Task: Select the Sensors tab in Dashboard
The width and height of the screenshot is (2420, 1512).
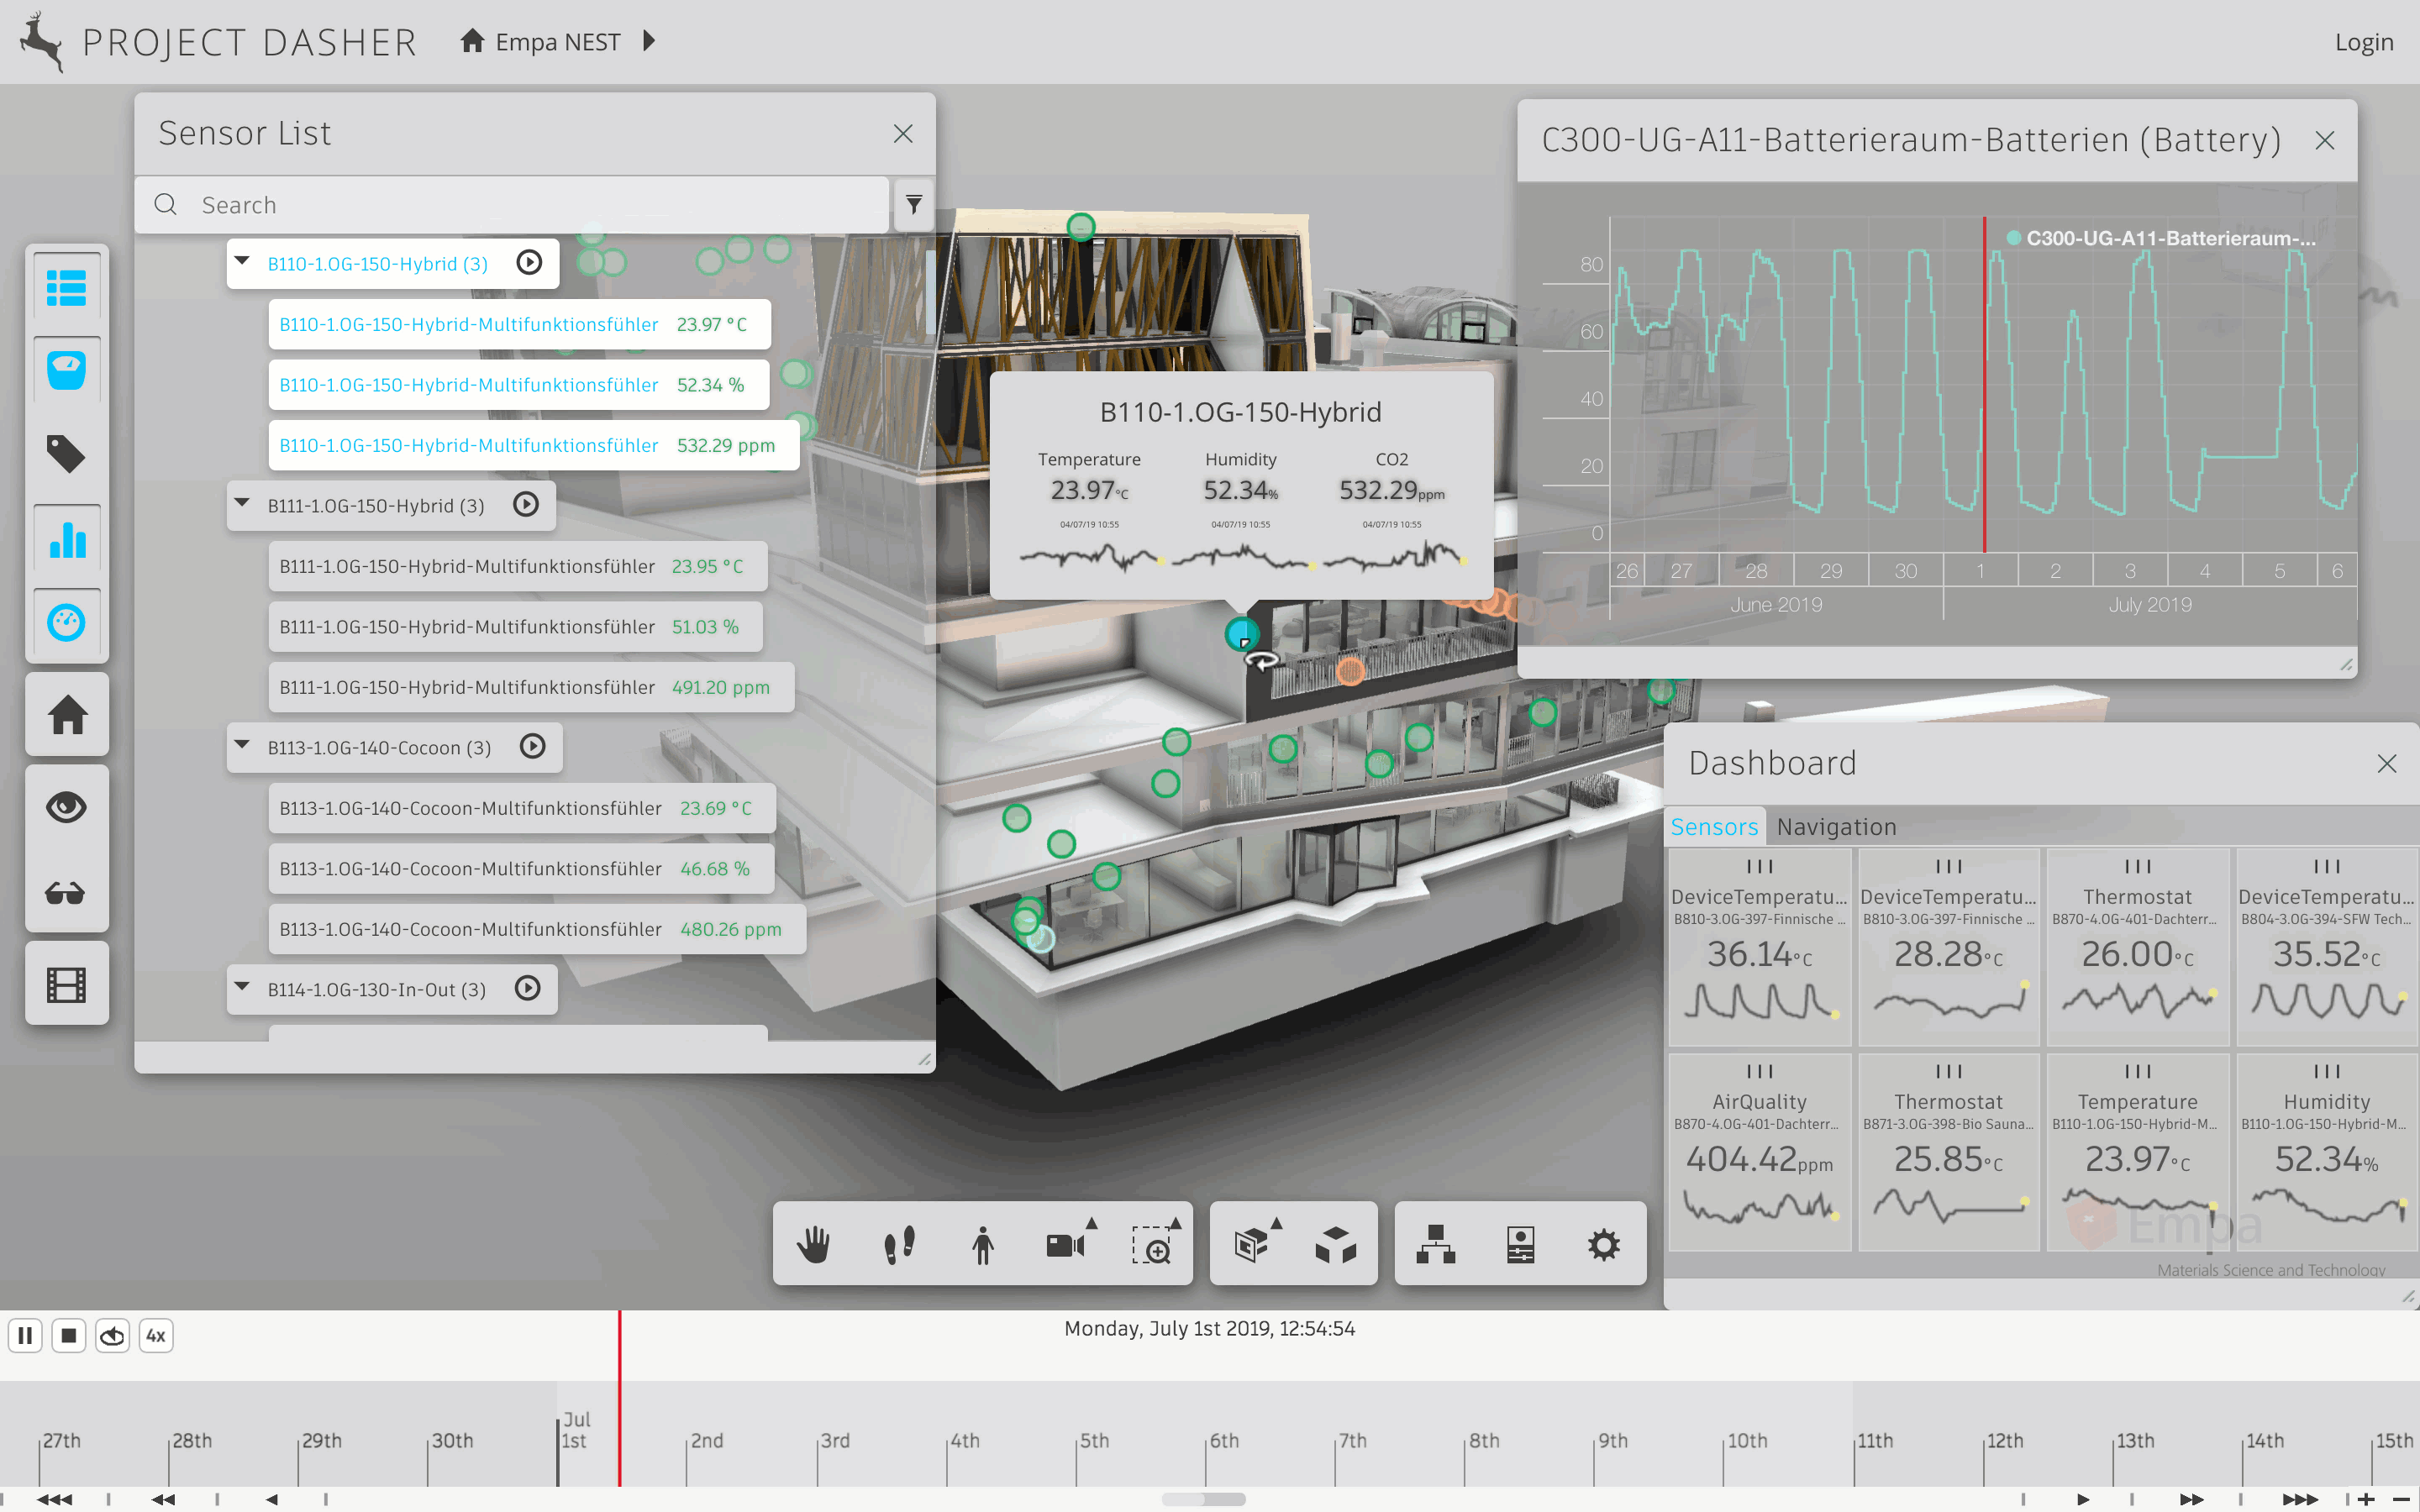Action: (1713, 827)
